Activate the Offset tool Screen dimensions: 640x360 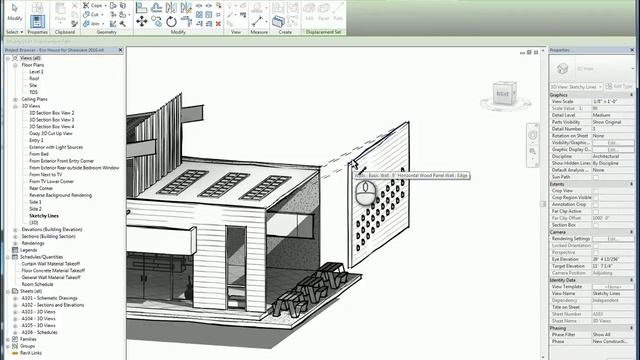pyautogui.click(x=156, y=7)
